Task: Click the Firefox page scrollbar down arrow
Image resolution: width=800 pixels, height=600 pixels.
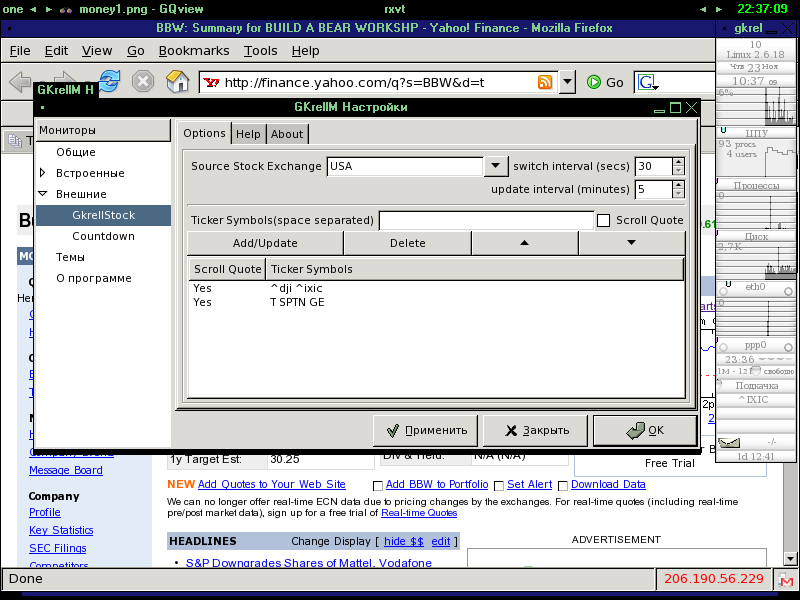Action: tap(790, 558)
